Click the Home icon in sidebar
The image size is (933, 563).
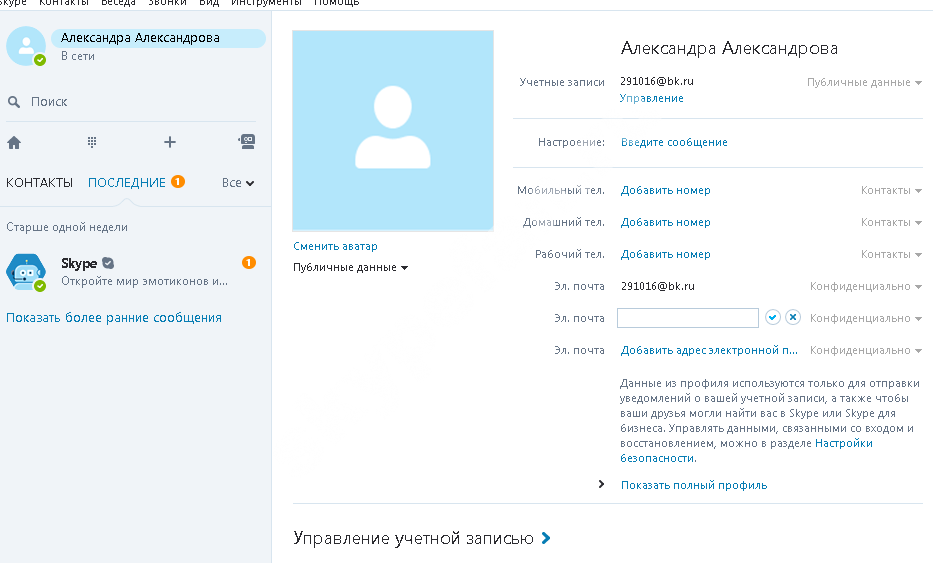click(14, 142)
